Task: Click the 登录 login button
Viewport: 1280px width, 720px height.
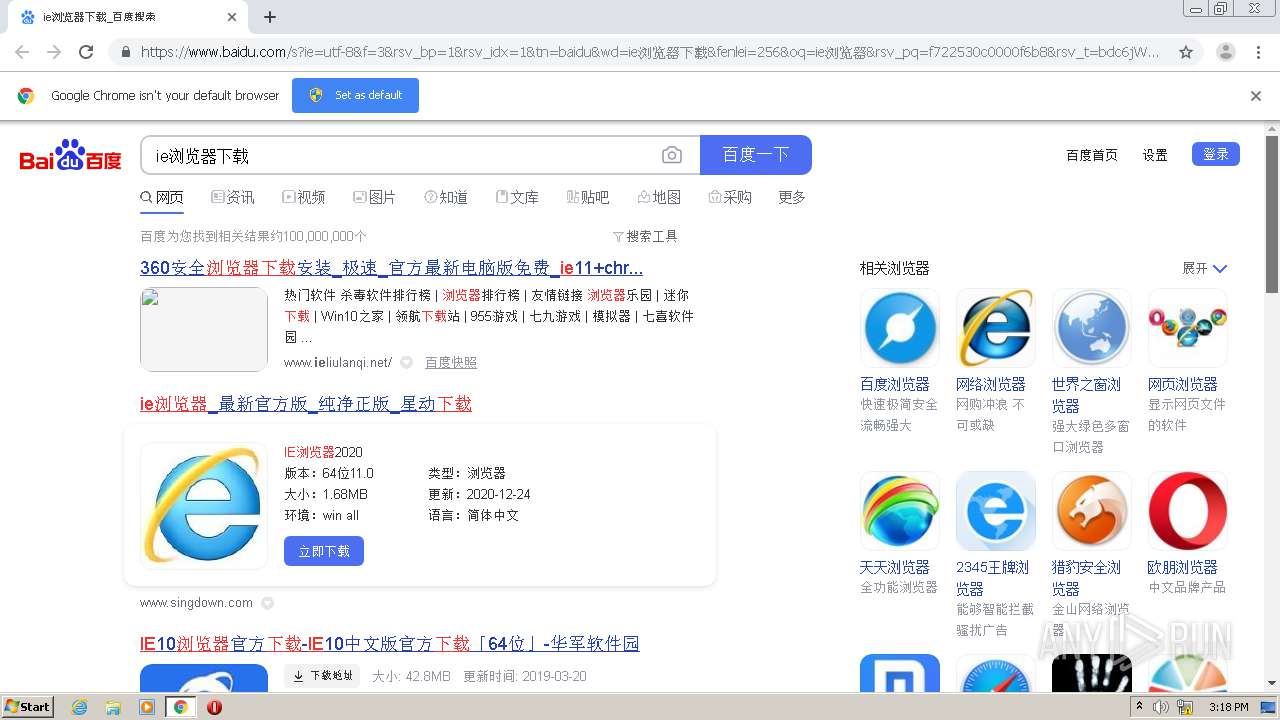Action: click(1216, 154)
